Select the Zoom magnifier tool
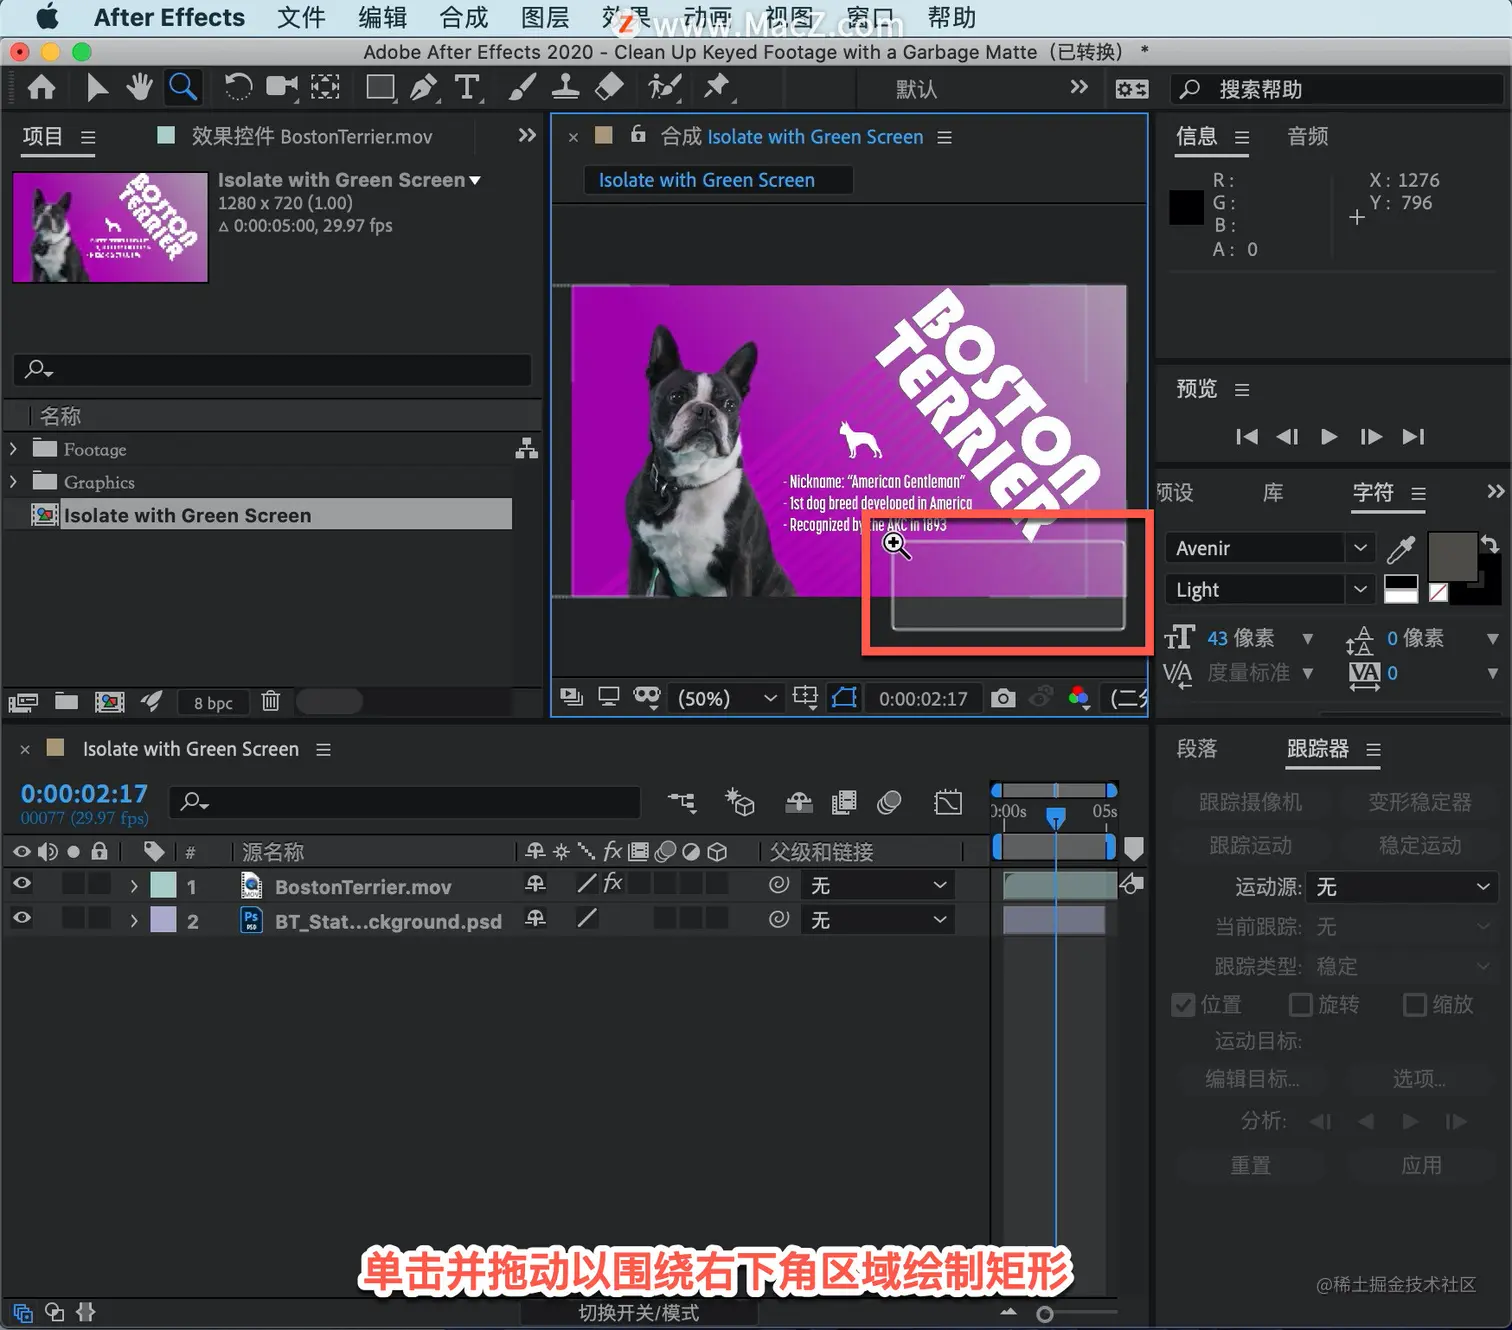Image resolution: width=1512 pixels, height=1330 pixels. pyautogui.click(x=183, y=88)
